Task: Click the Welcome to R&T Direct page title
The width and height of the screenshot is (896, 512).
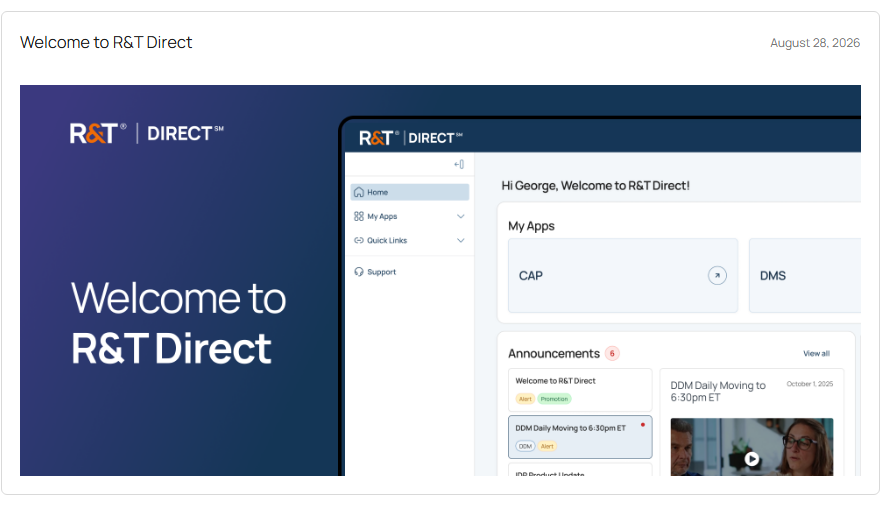Action: 106,42
